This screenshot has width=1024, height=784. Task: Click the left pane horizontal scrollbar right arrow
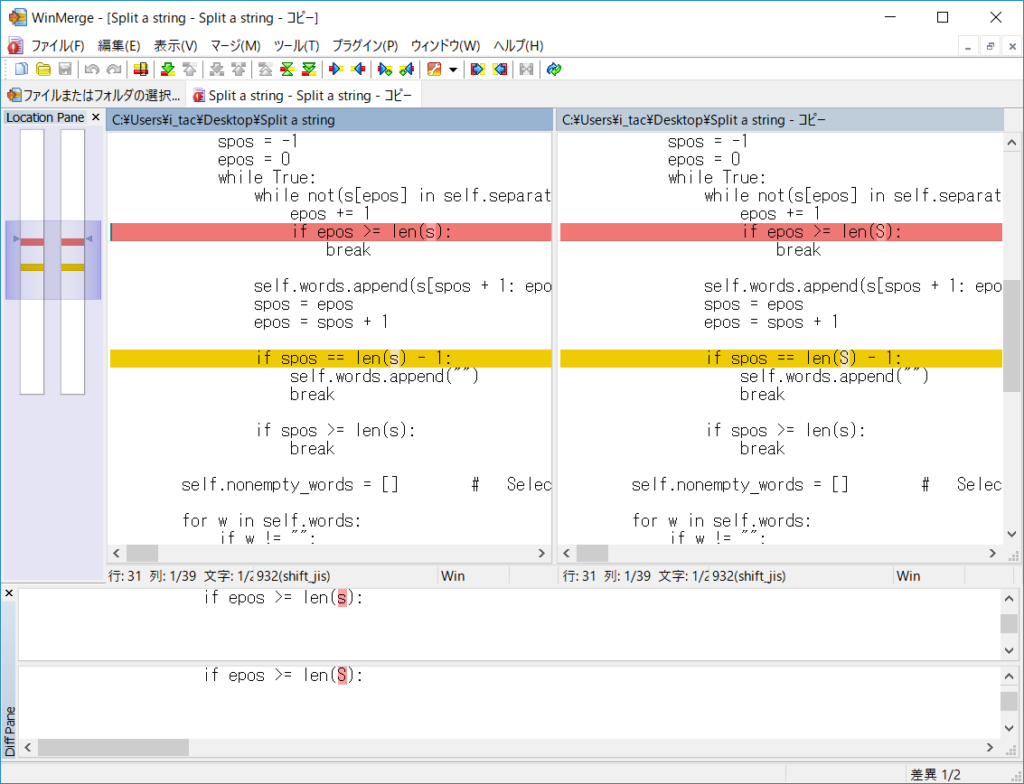pyautogui.click(x=541, y=553)
